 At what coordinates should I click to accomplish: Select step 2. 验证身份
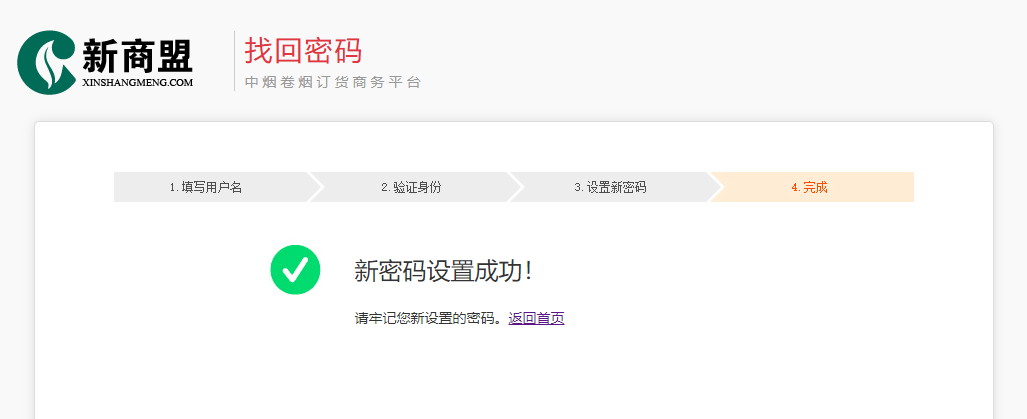411,187
